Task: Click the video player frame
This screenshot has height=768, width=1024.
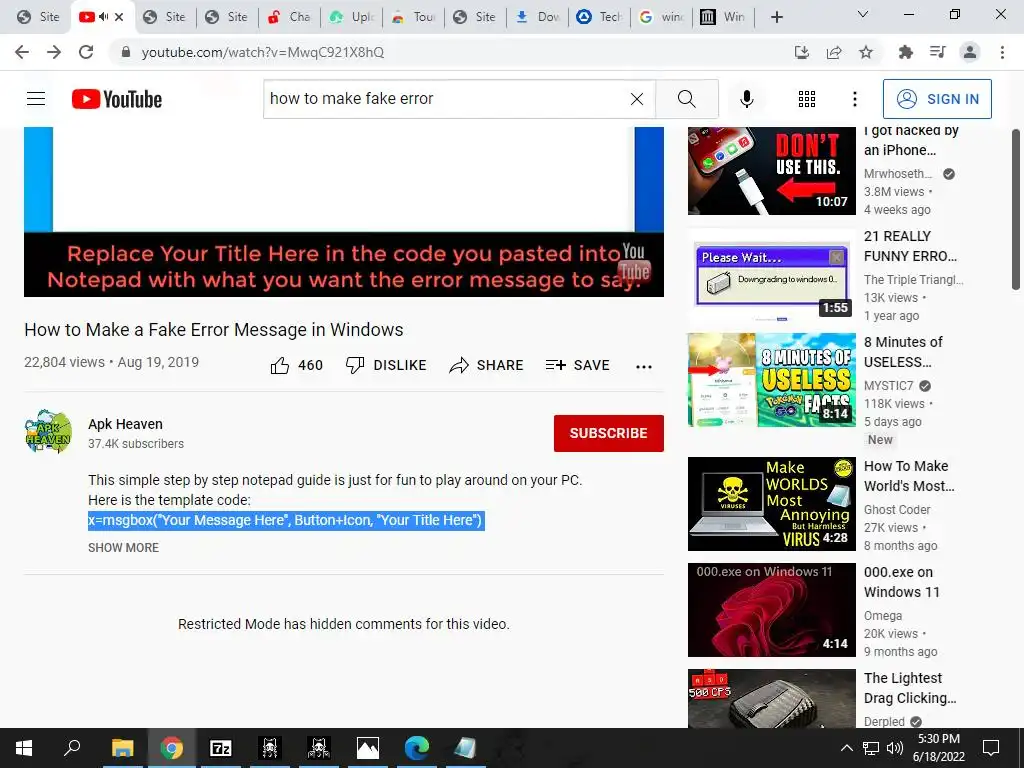Action: [x=344, y=212]
